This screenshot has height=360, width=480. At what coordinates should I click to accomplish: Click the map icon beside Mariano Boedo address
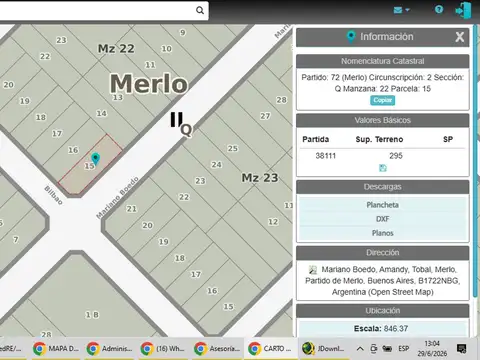(313, 269)
